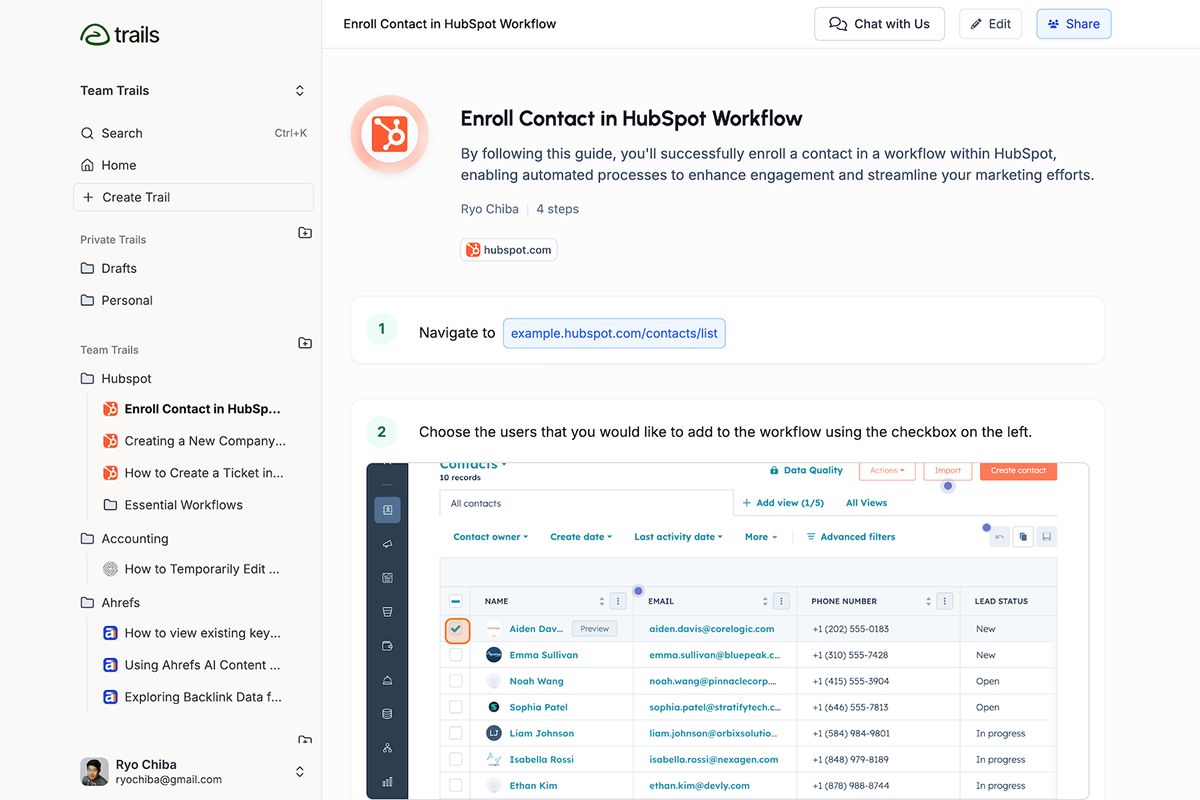Viewport: 1200px width, 800px height.
Task: Open PHONE NUMBER column options menu
Action: [x=945, y=601]
